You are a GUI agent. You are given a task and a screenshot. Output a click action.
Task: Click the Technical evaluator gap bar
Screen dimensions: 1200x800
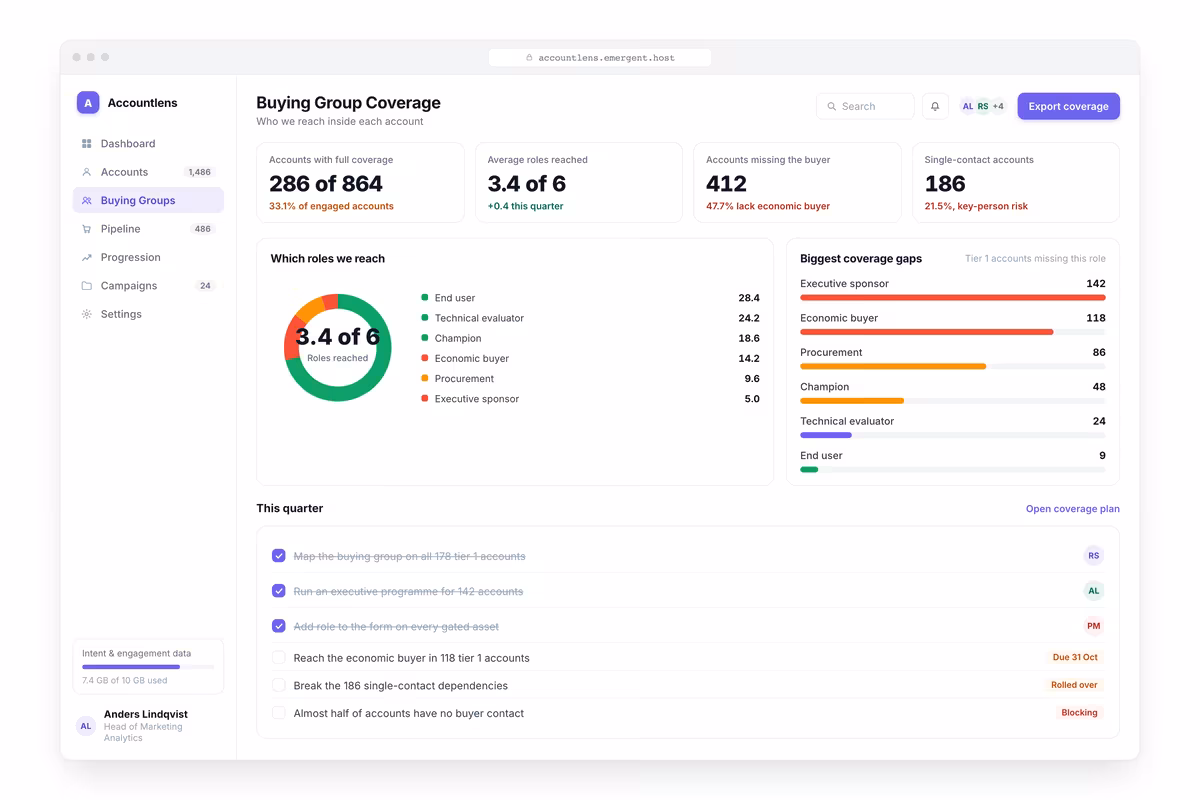[953, 435]
